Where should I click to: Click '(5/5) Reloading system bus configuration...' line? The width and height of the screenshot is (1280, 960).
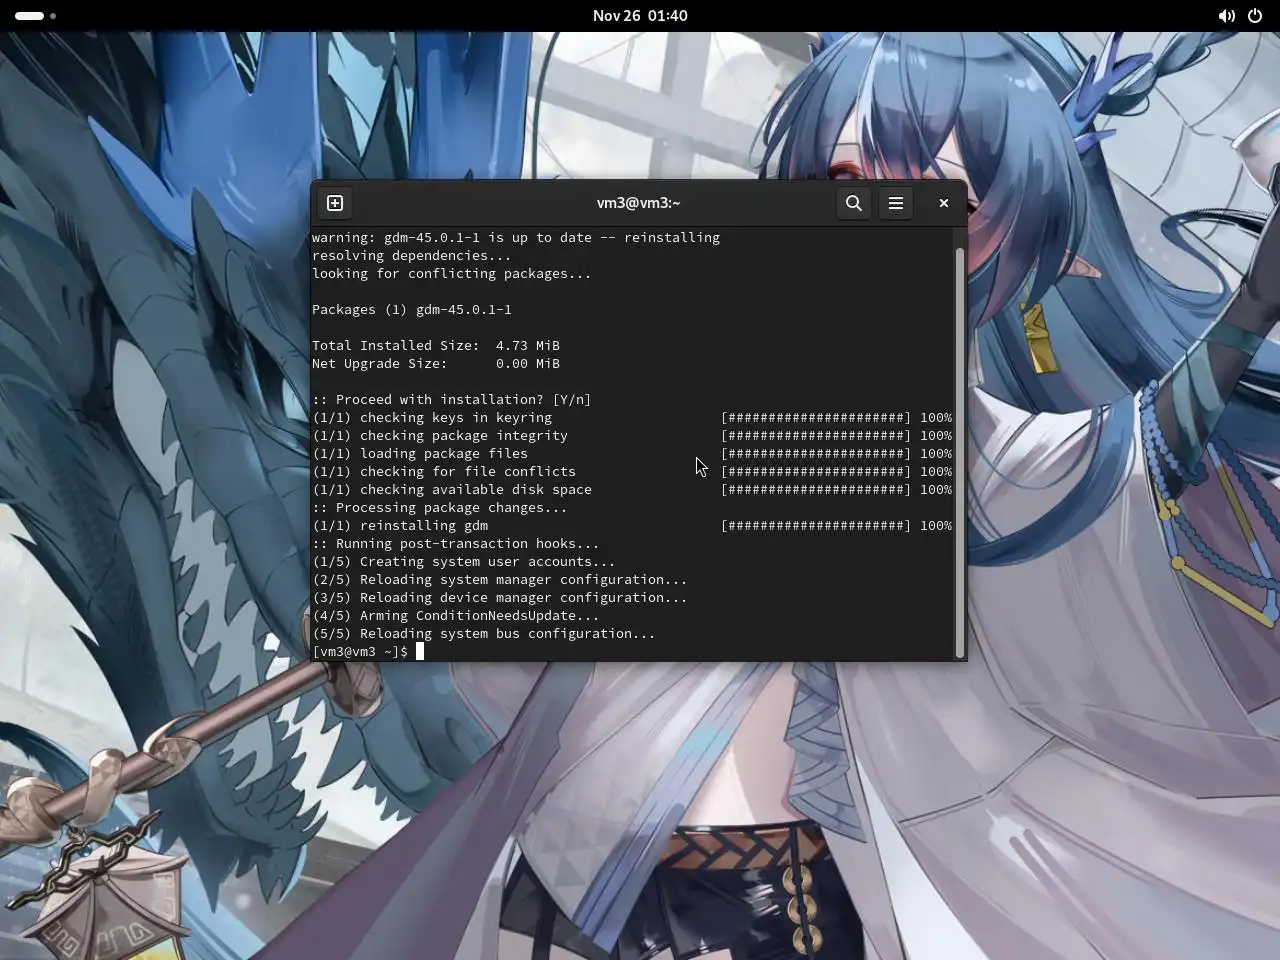484,634
